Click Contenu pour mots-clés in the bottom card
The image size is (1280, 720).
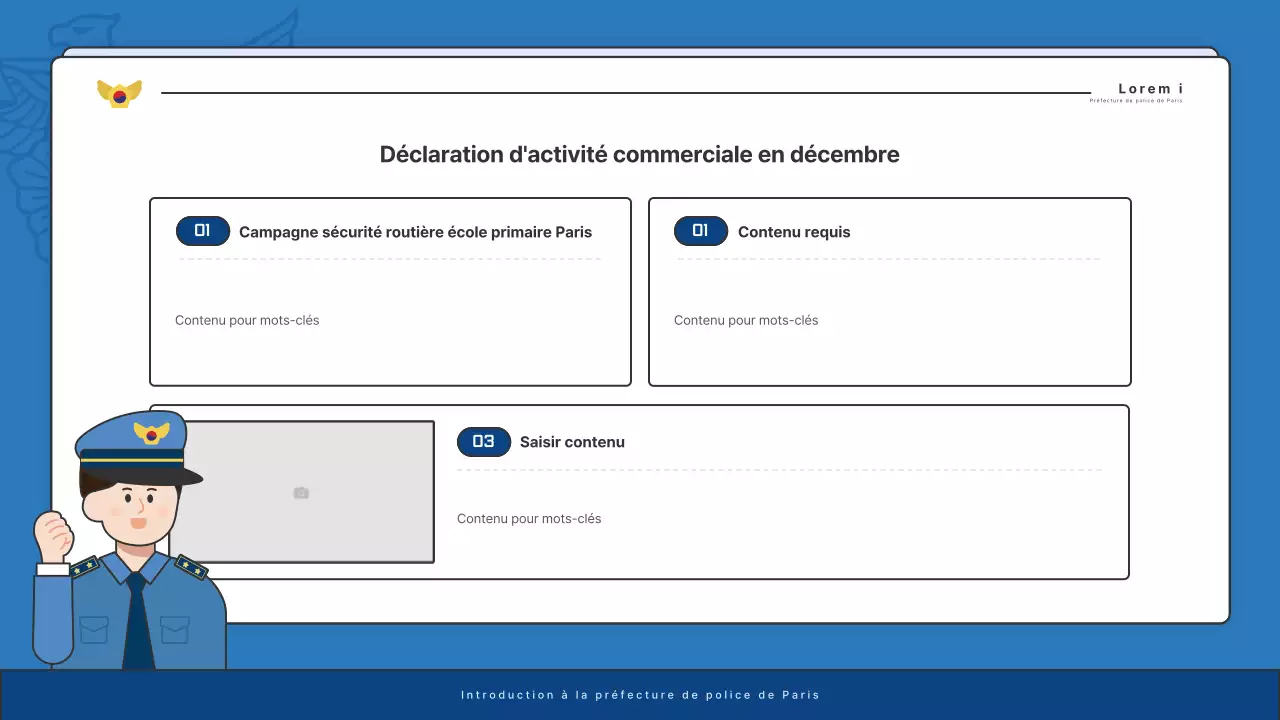[x=529, y=518]
